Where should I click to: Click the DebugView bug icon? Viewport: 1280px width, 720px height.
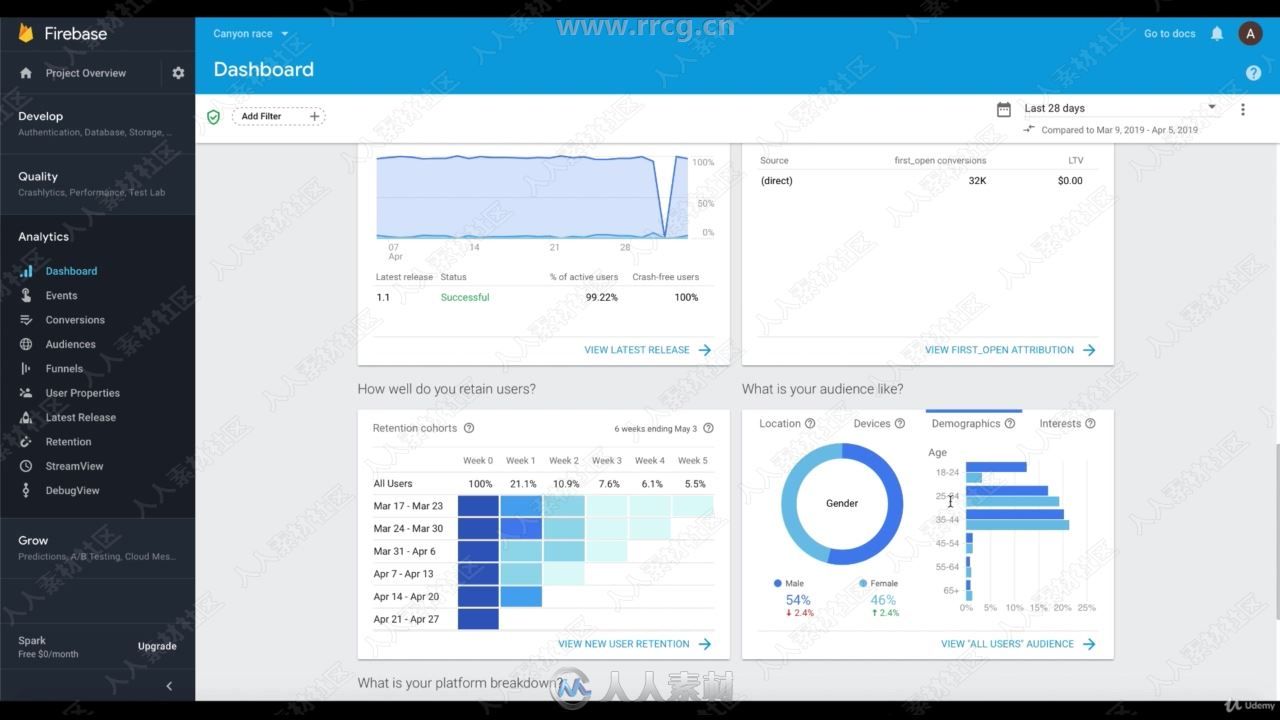point(26,490)
